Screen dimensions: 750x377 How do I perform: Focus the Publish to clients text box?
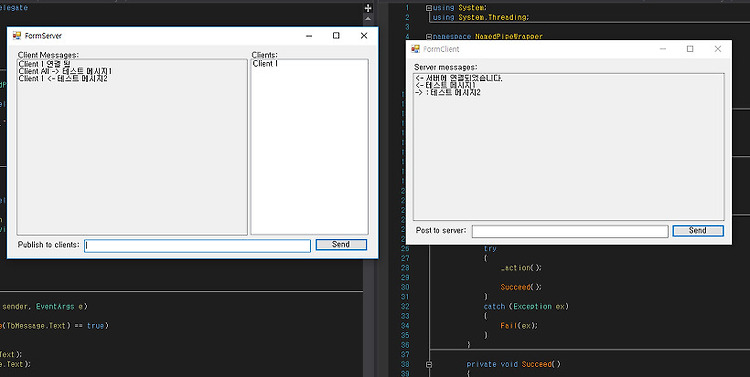[198, 245]
